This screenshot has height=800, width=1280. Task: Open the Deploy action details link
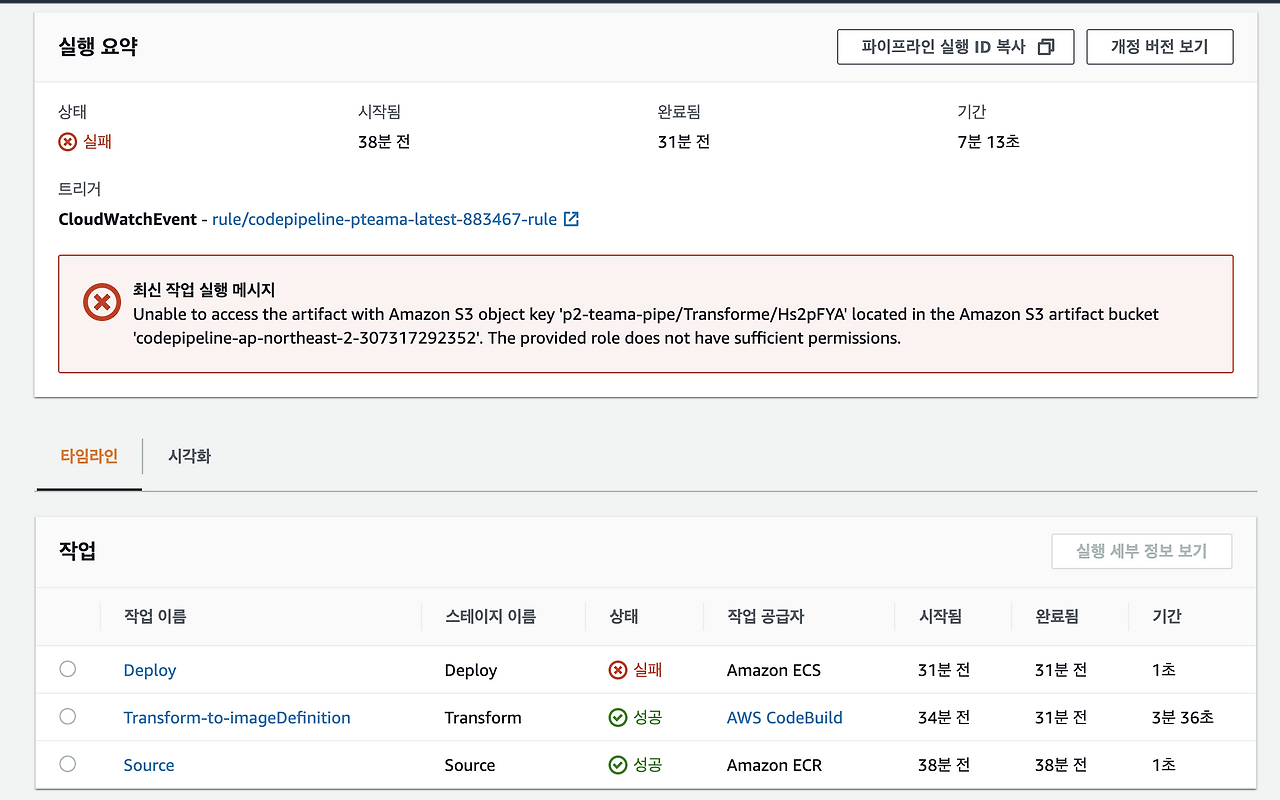149,670
